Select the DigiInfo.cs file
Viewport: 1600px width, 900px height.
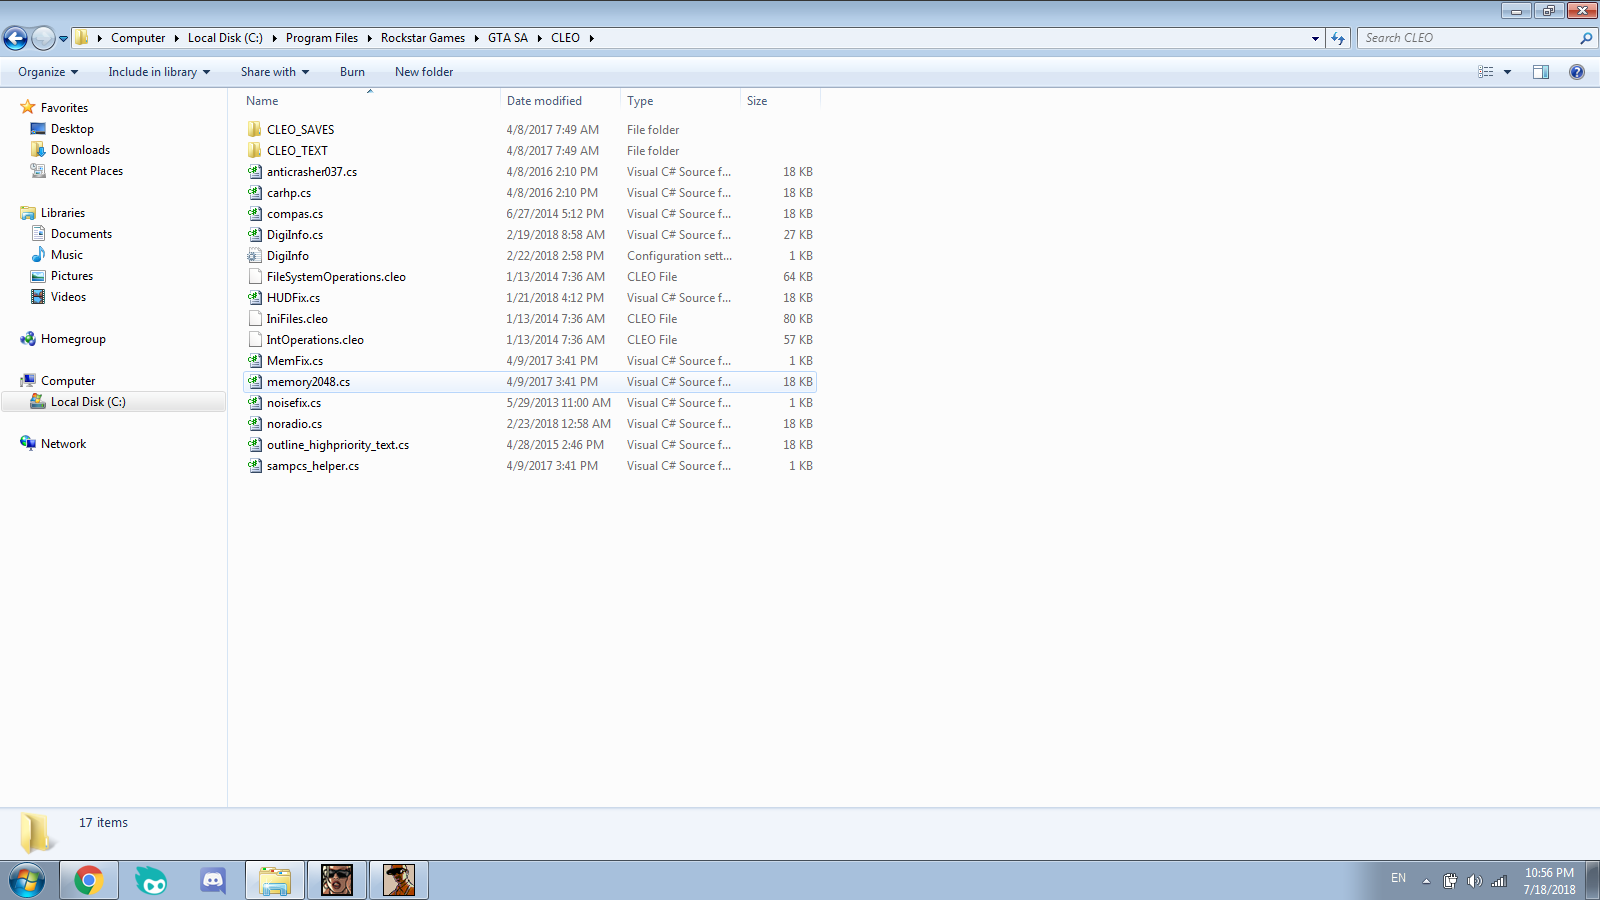click(295, 235)
